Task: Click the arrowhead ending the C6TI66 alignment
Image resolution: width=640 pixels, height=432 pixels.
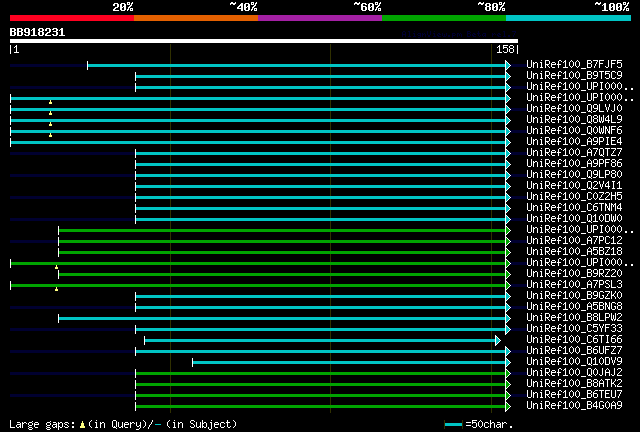Action: (x=498, y=340)
